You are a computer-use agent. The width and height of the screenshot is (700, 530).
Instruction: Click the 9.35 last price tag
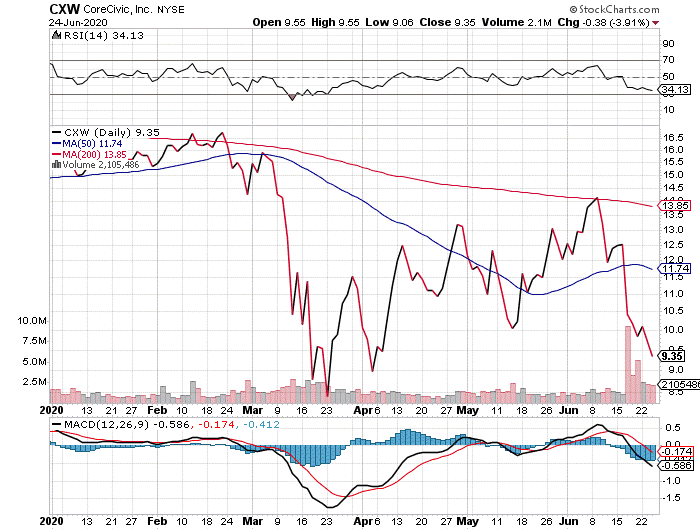[x=672, y=355]
